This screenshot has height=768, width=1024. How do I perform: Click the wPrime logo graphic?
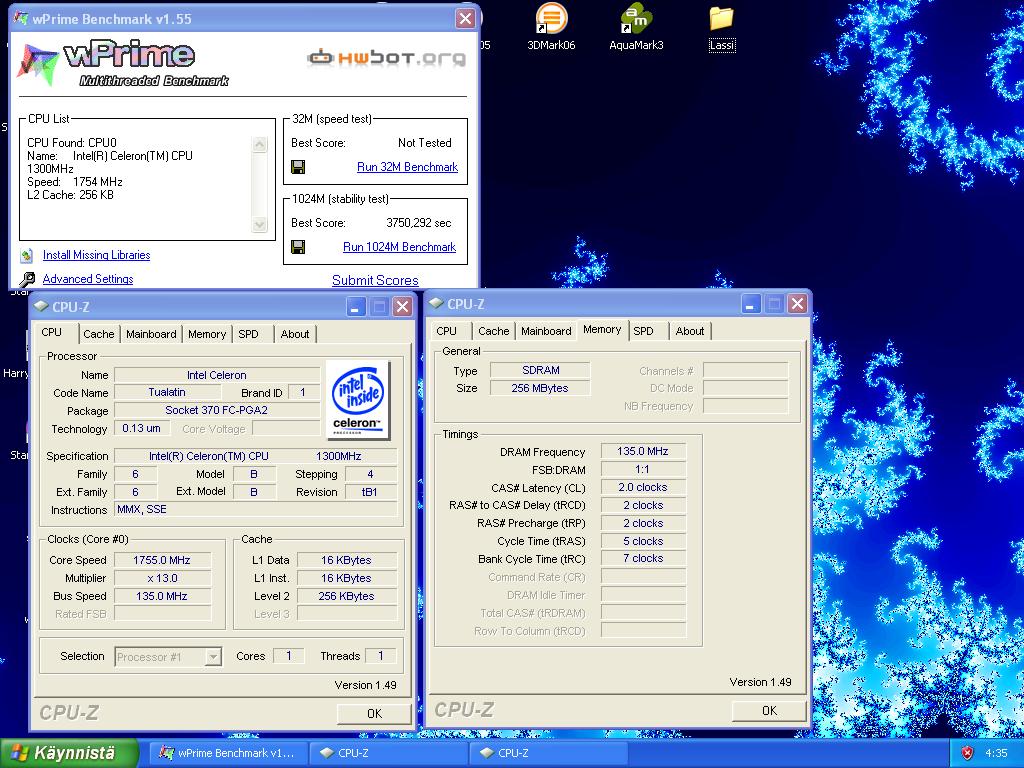[x=124, y=63]
